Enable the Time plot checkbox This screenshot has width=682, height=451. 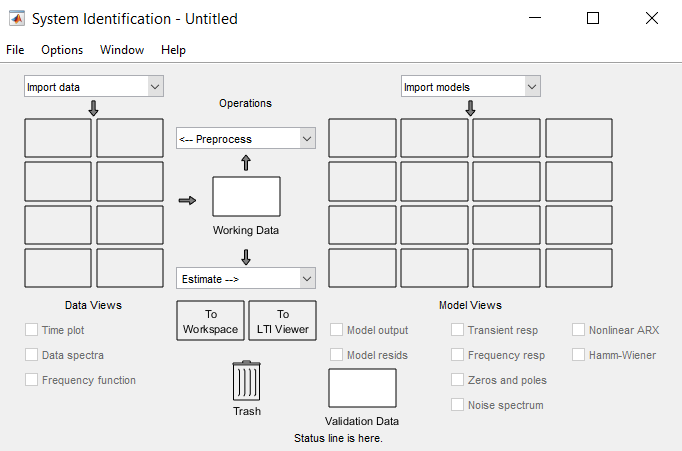pos(31,330)
